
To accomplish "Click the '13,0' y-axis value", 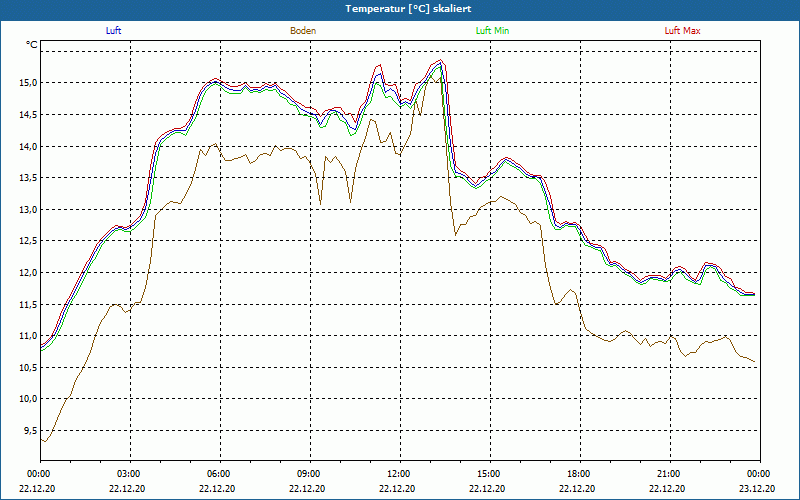I will 29,210.
